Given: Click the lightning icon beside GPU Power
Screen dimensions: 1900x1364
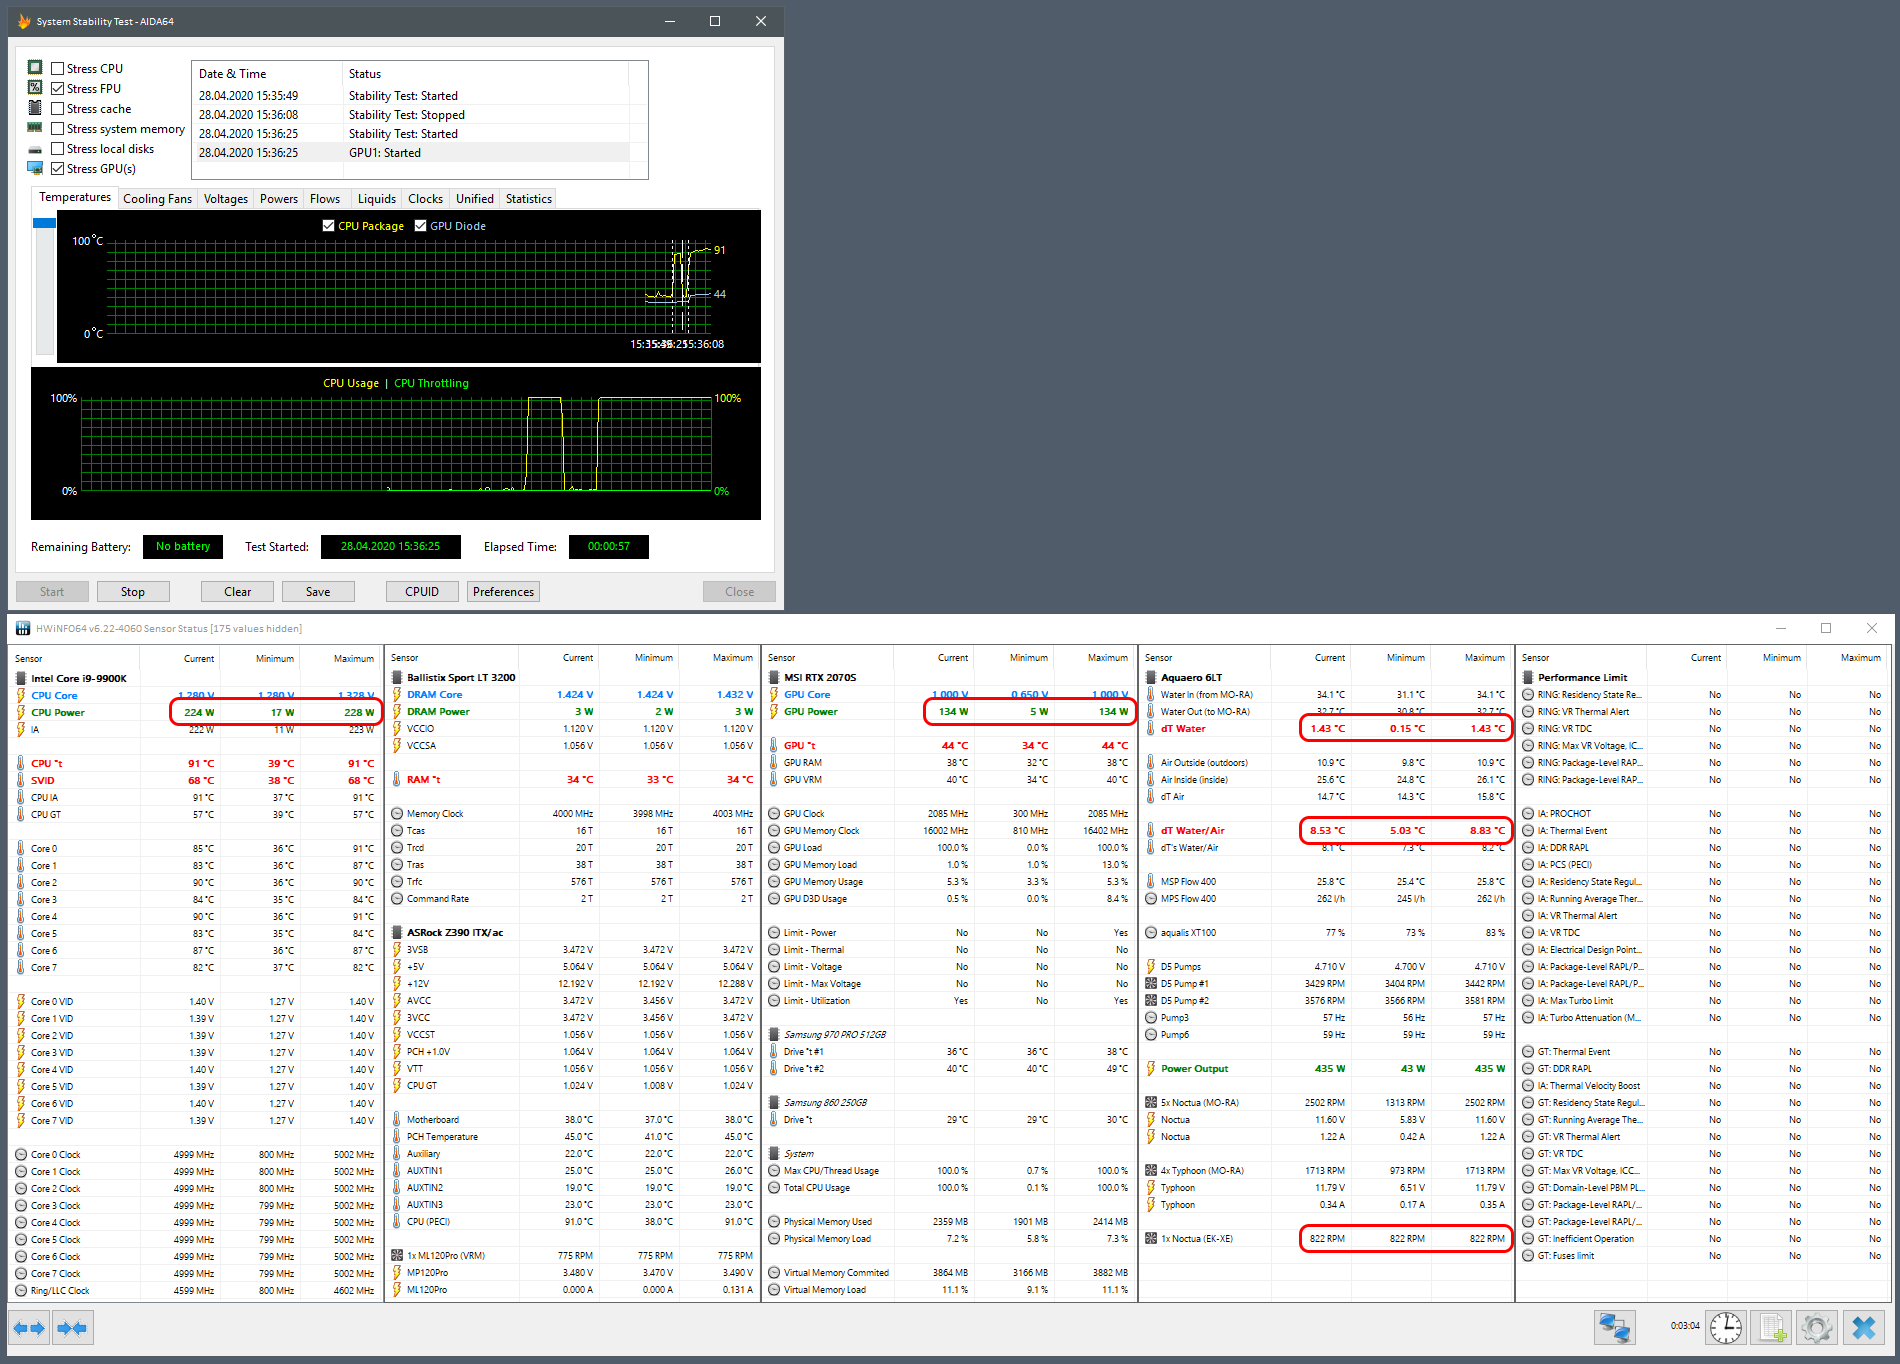Looking at the screenshot, I should click(x=774, y=711).
